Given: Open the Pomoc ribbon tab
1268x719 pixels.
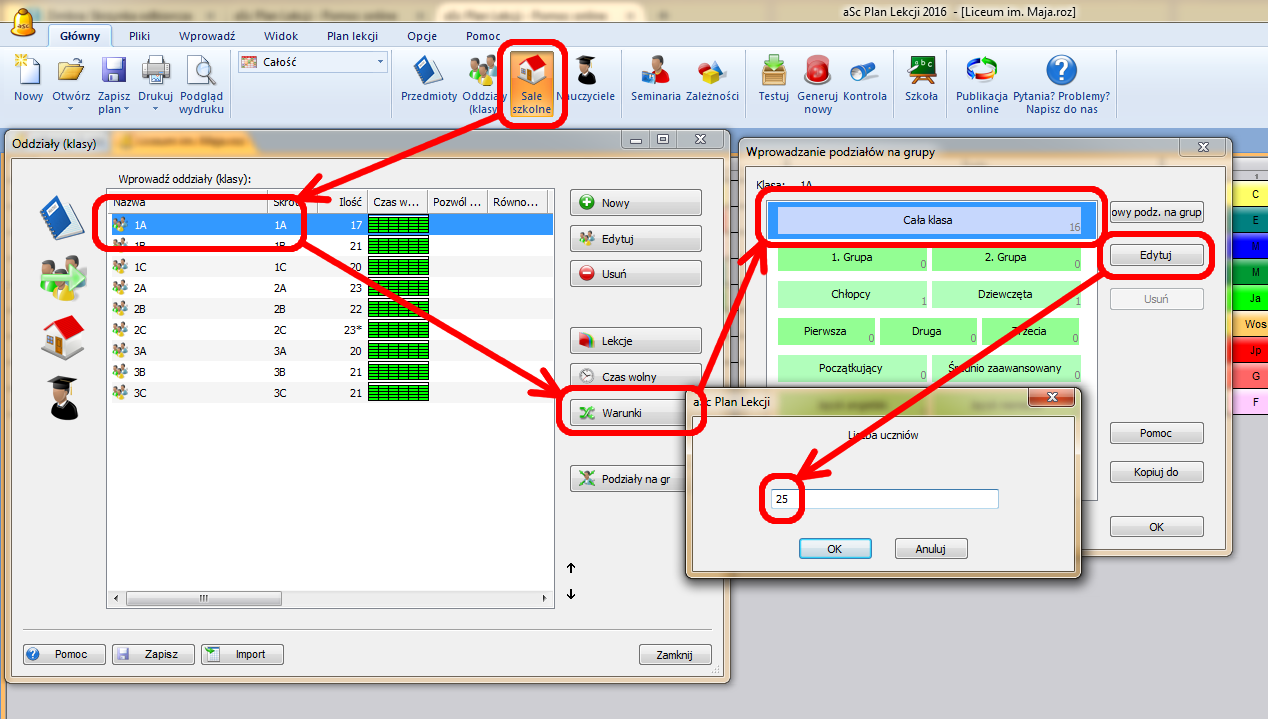Looking at the screenshot, I should click(483, 36).
